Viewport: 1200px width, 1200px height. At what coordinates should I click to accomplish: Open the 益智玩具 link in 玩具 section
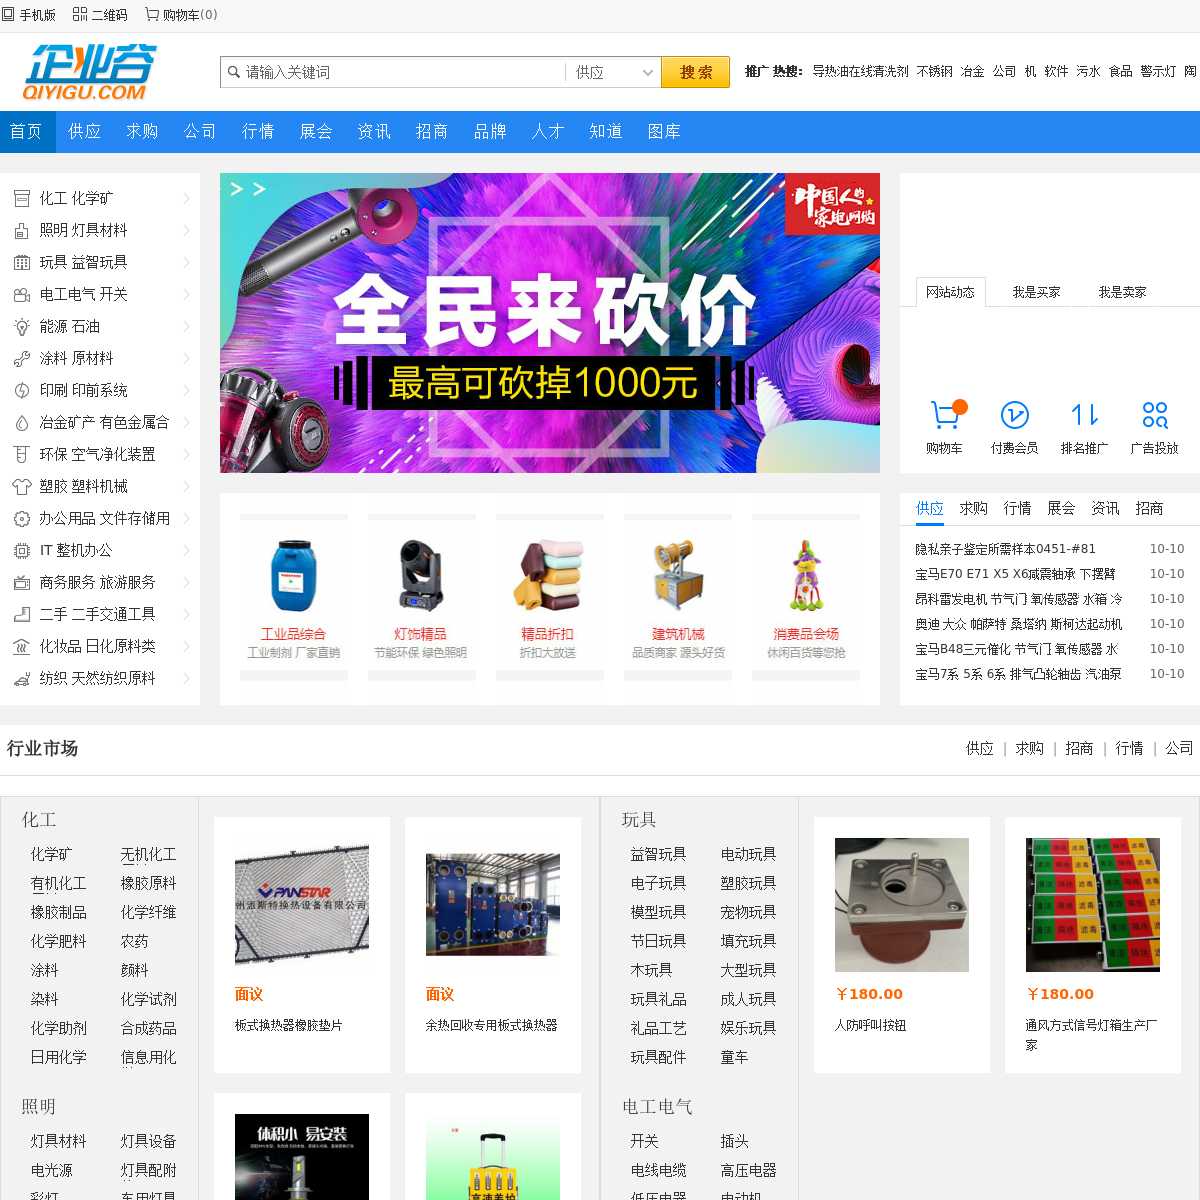coord(658,854)
